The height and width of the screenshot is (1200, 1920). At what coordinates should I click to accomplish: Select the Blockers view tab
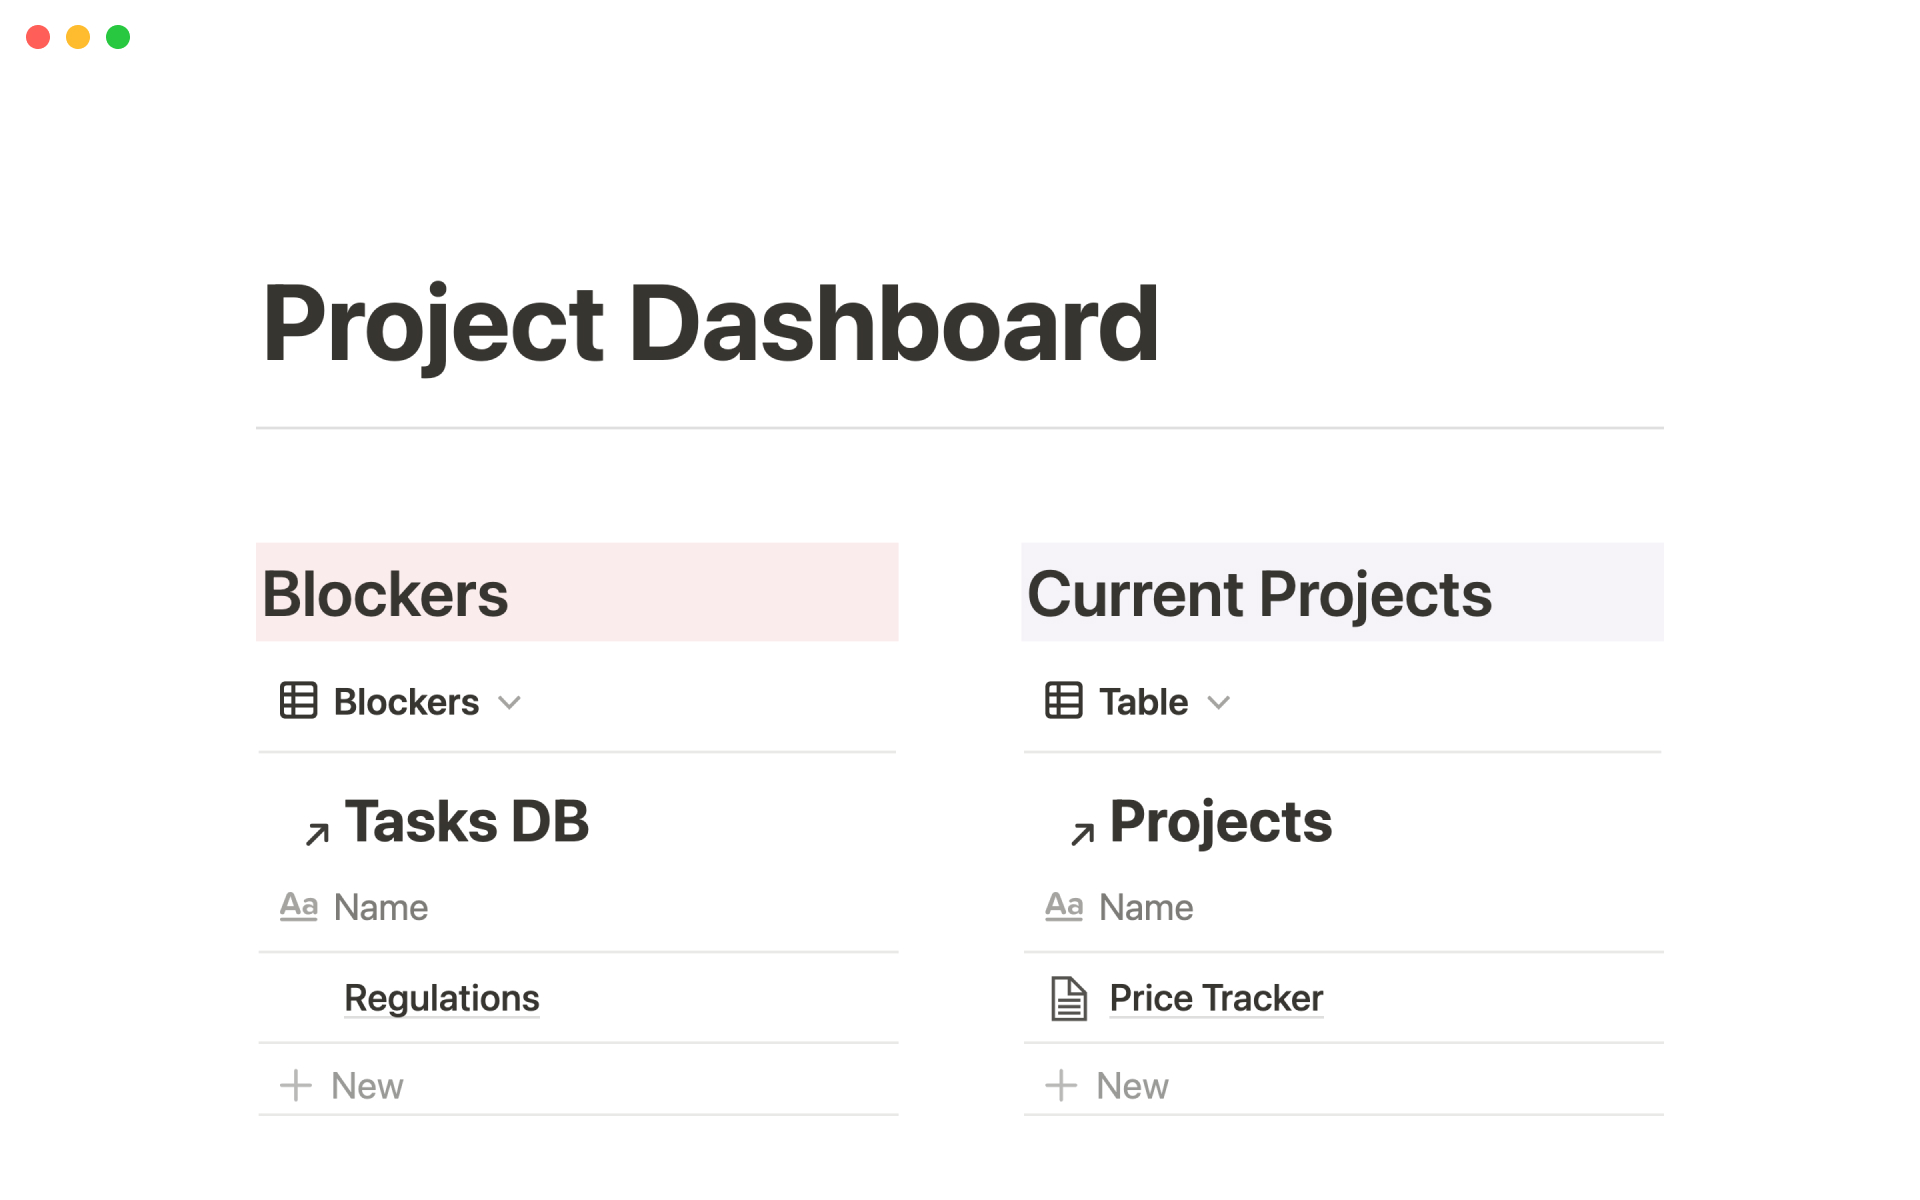point(405,701)
